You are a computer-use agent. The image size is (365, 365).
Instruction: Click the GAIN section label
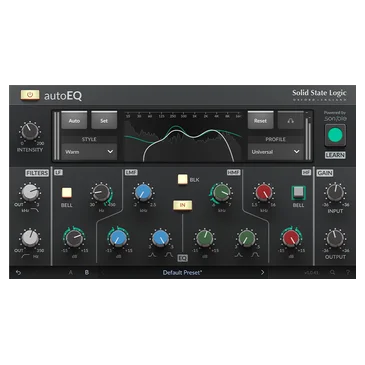tap(325, 173)
